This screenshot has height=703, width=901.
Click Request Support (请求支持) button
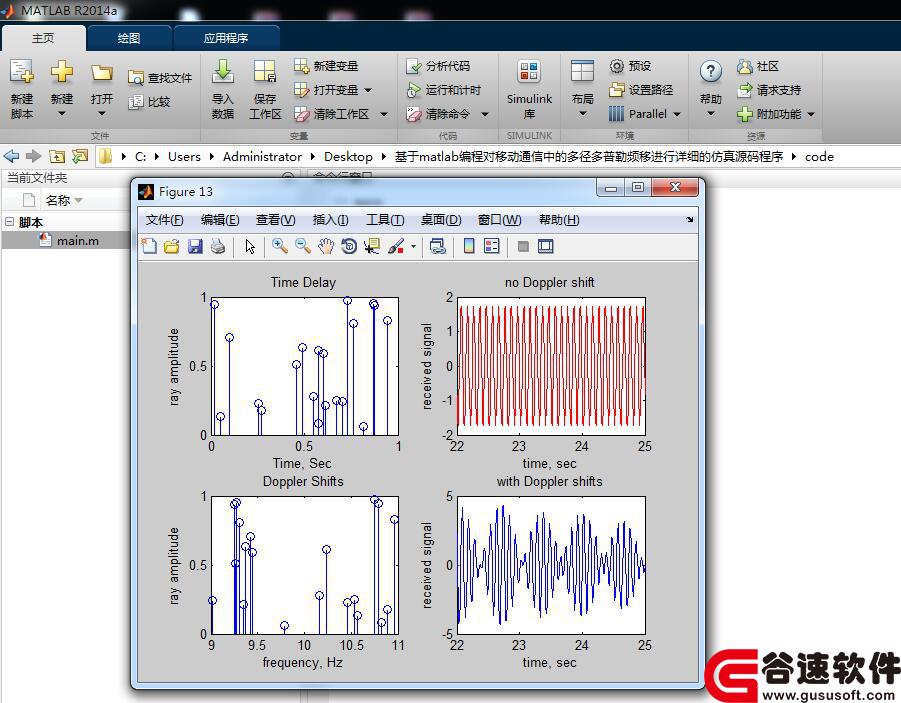coord(769,90)
